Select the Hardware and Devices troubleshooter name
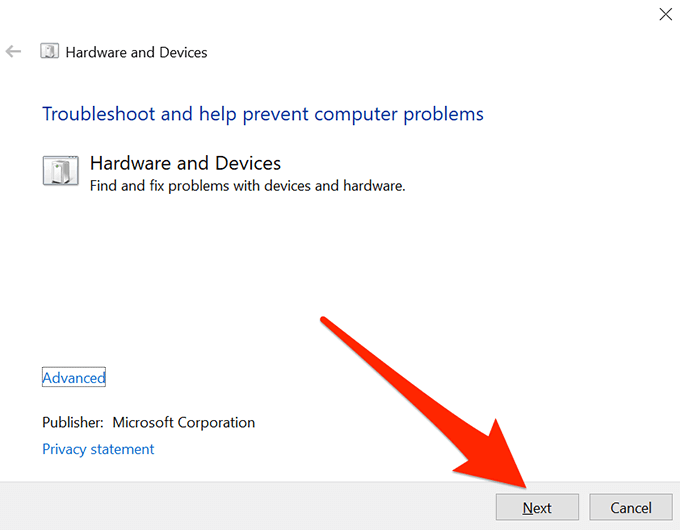 pos(185,163)
